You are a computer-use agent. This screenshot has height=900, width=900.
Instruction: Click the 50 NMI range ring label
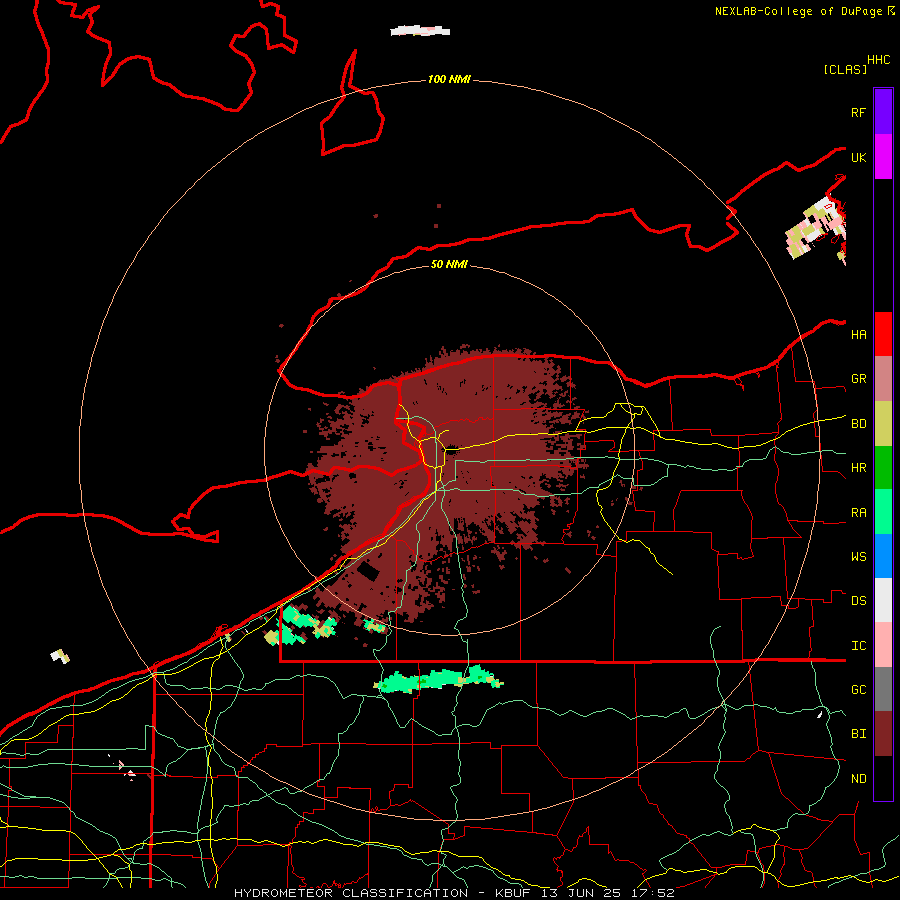click(449, 264)
